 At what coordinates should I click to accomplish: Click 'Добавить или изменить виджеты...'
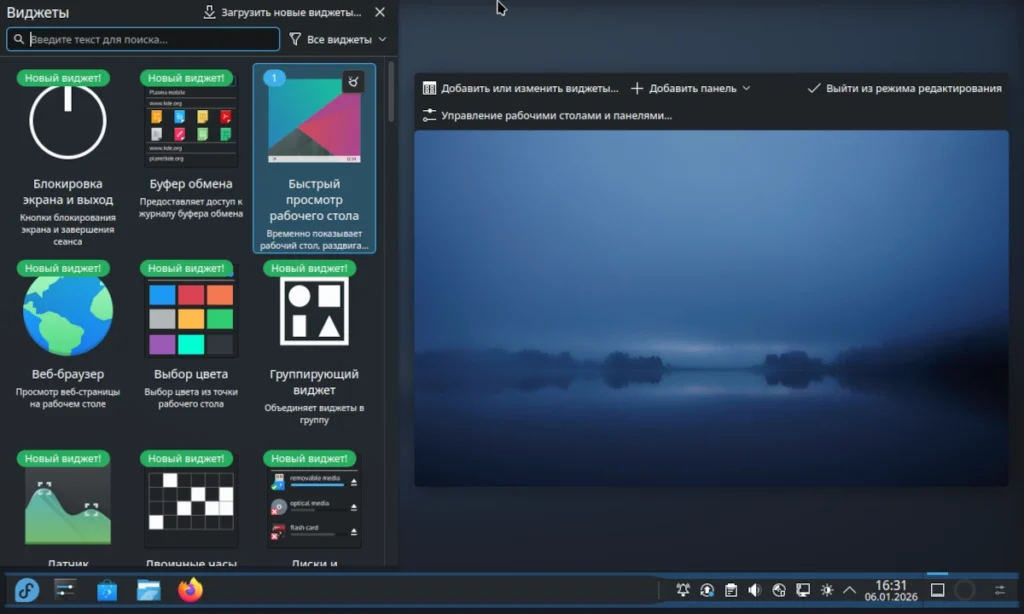pyautogui.click(x=520, y=88)
